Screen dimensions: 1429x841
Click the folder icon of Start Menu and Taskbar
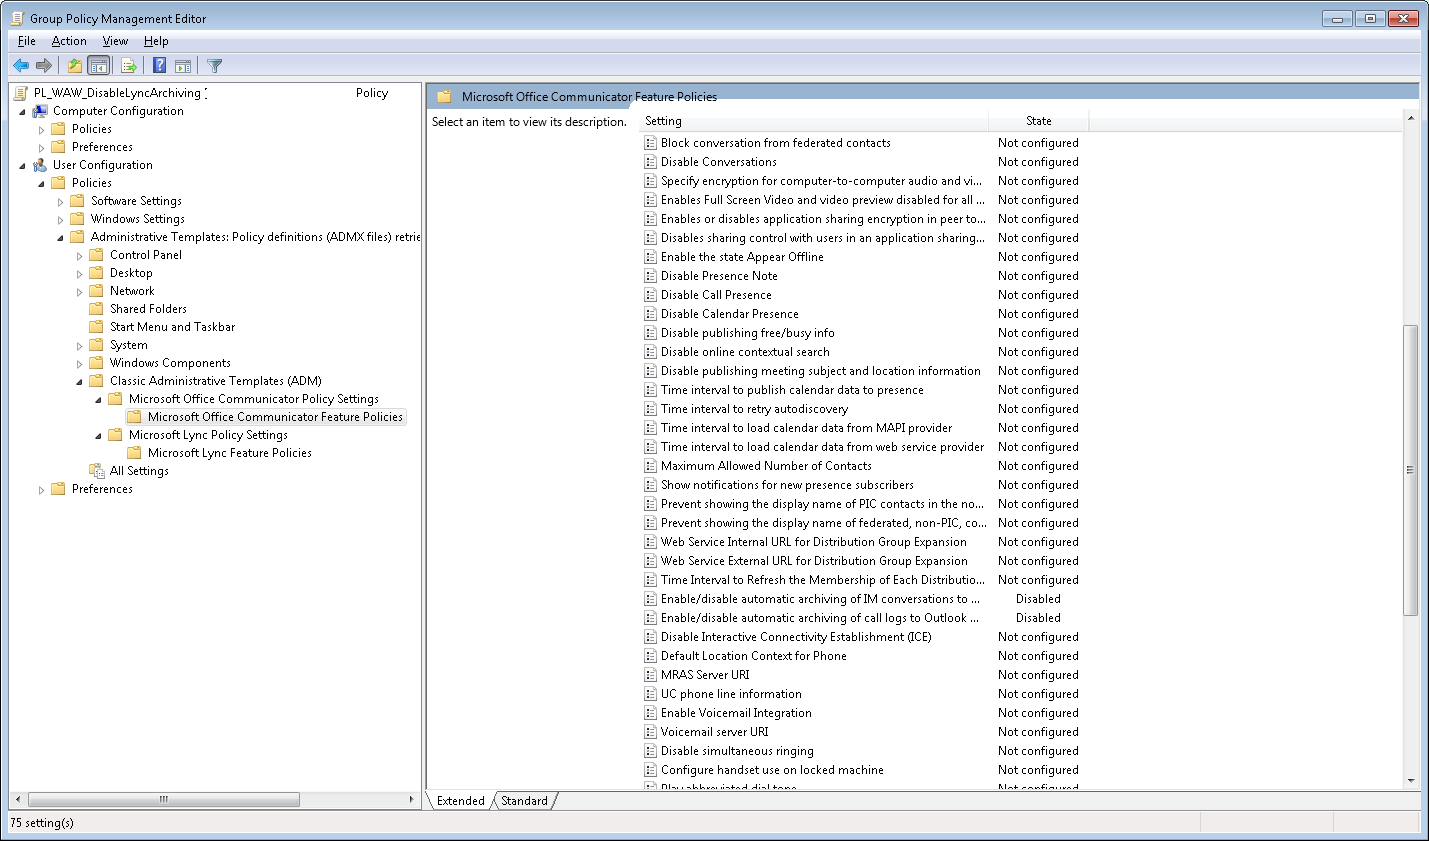pyautogui.click(x=96, y=327)
